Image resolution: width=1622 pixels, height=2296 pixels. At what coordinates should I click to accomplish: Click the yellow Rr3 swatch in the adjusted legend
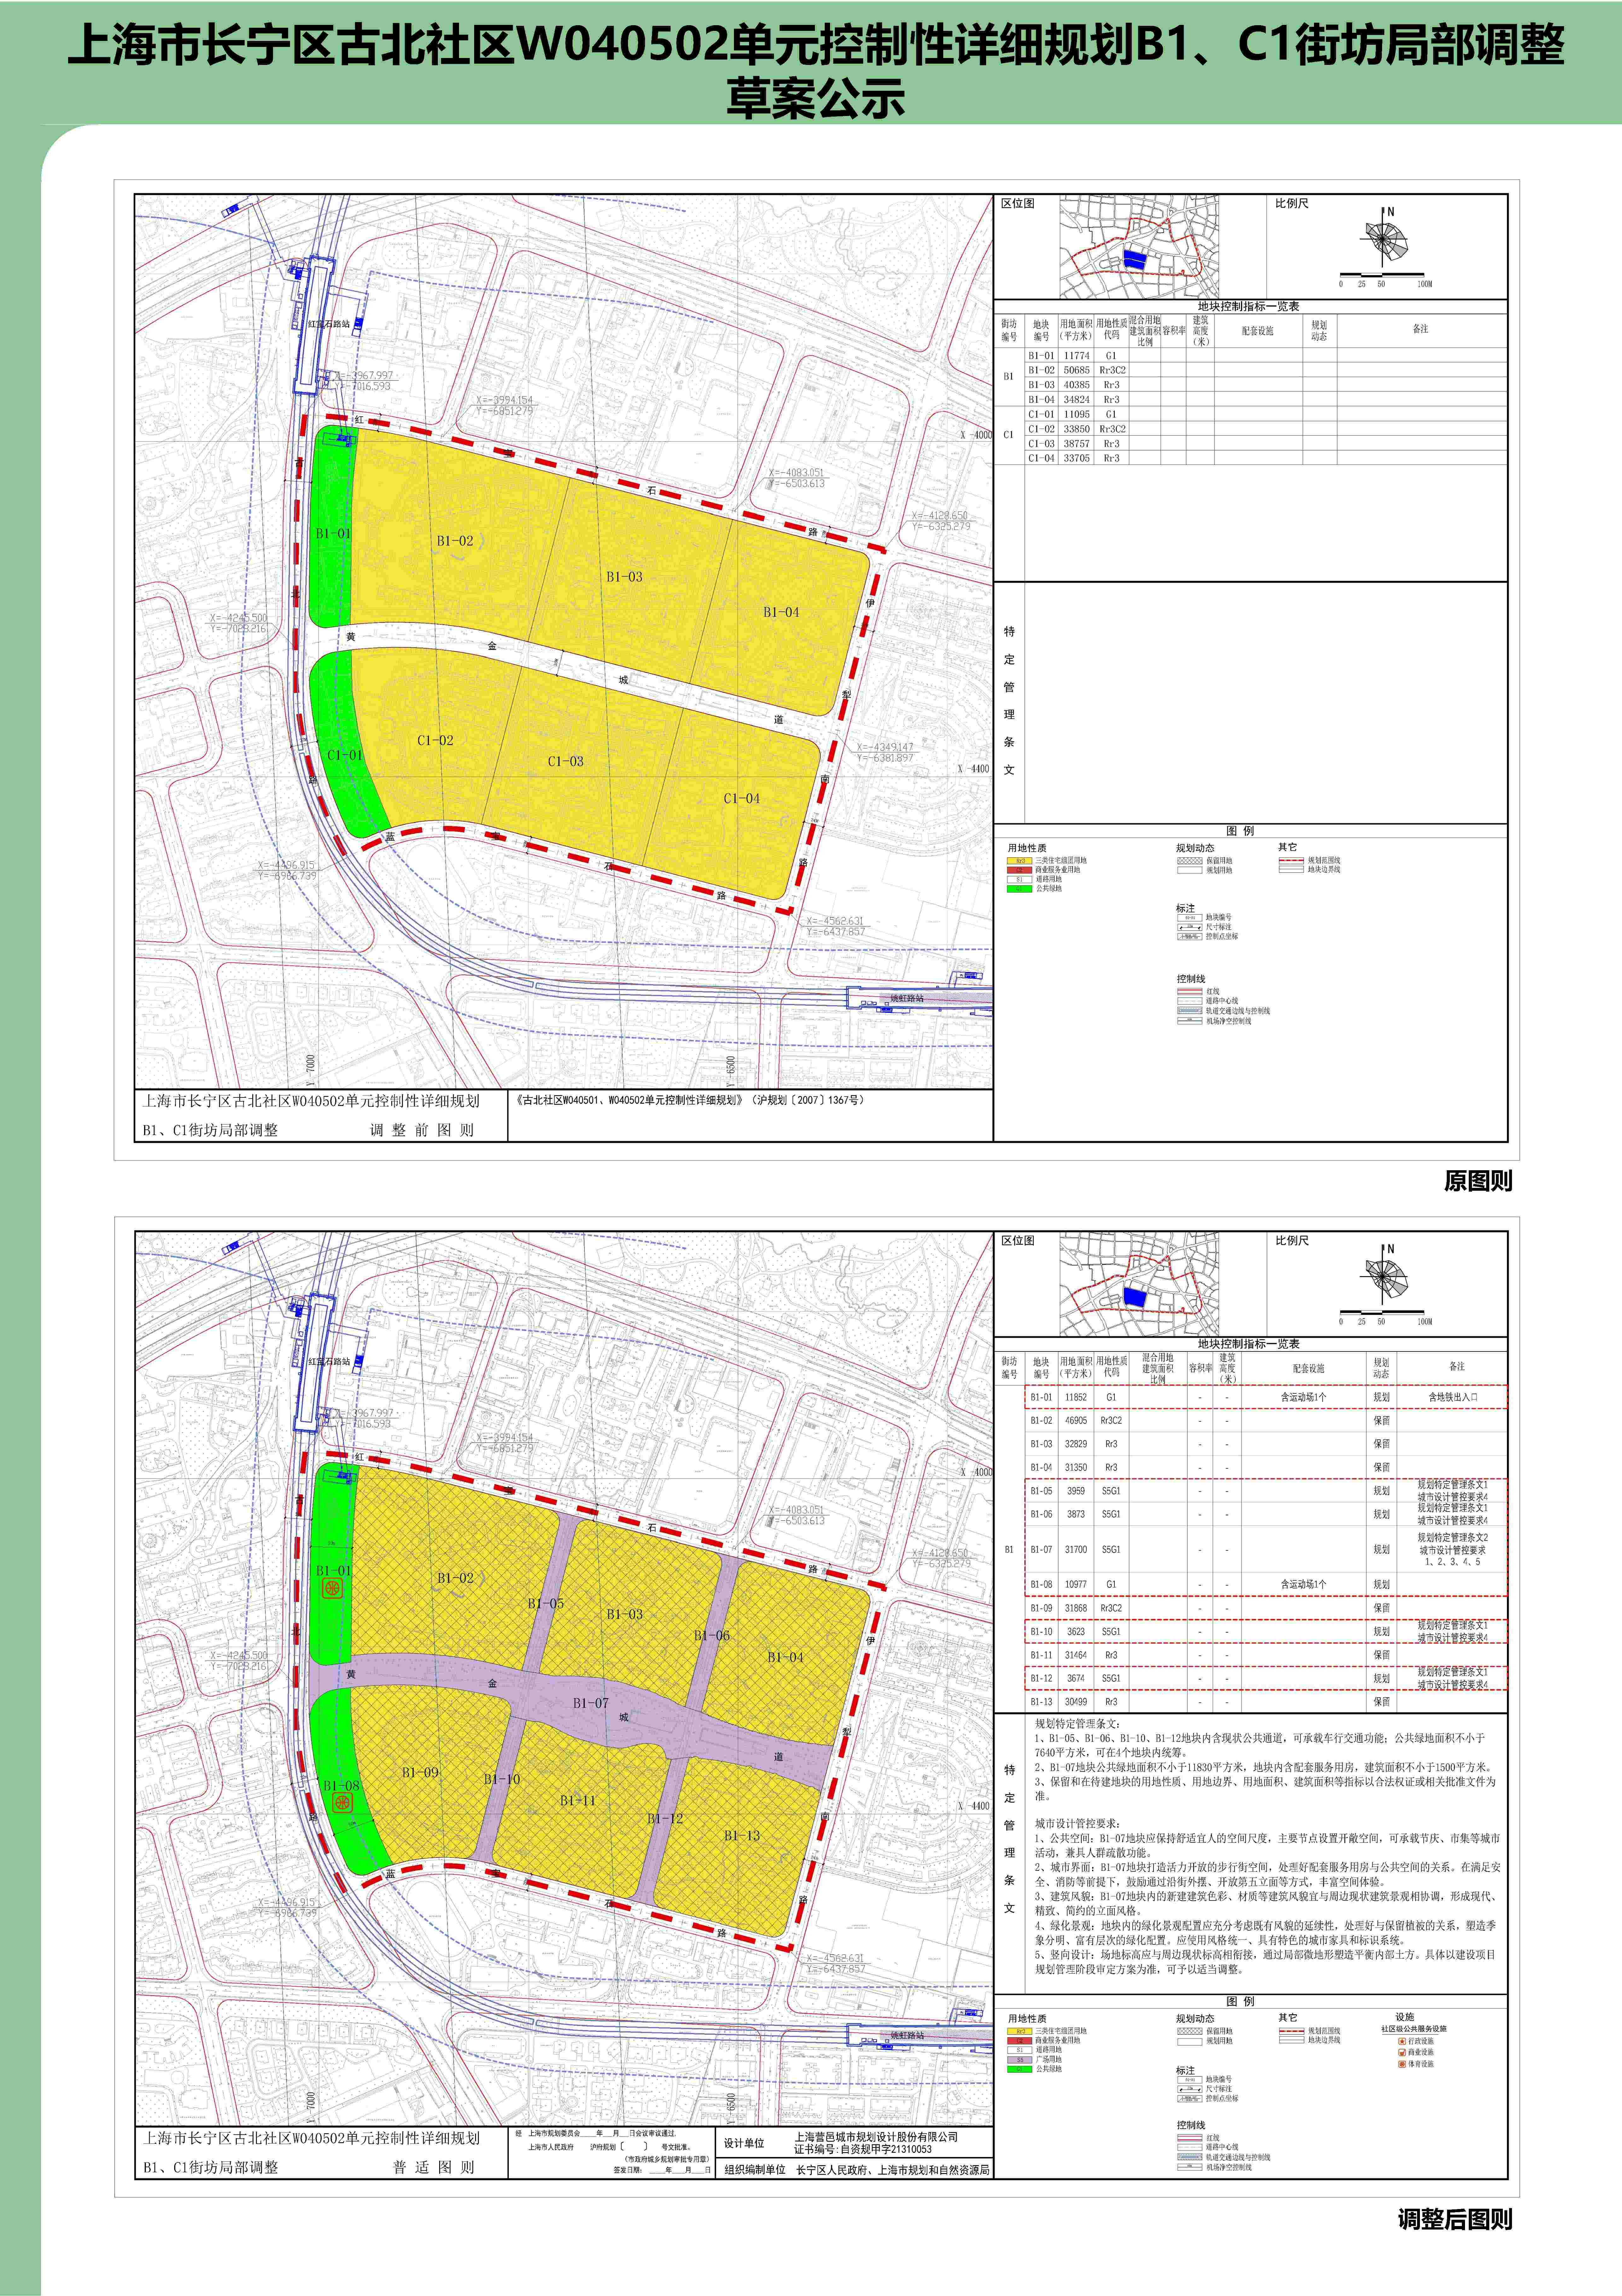[1020, 2031]
